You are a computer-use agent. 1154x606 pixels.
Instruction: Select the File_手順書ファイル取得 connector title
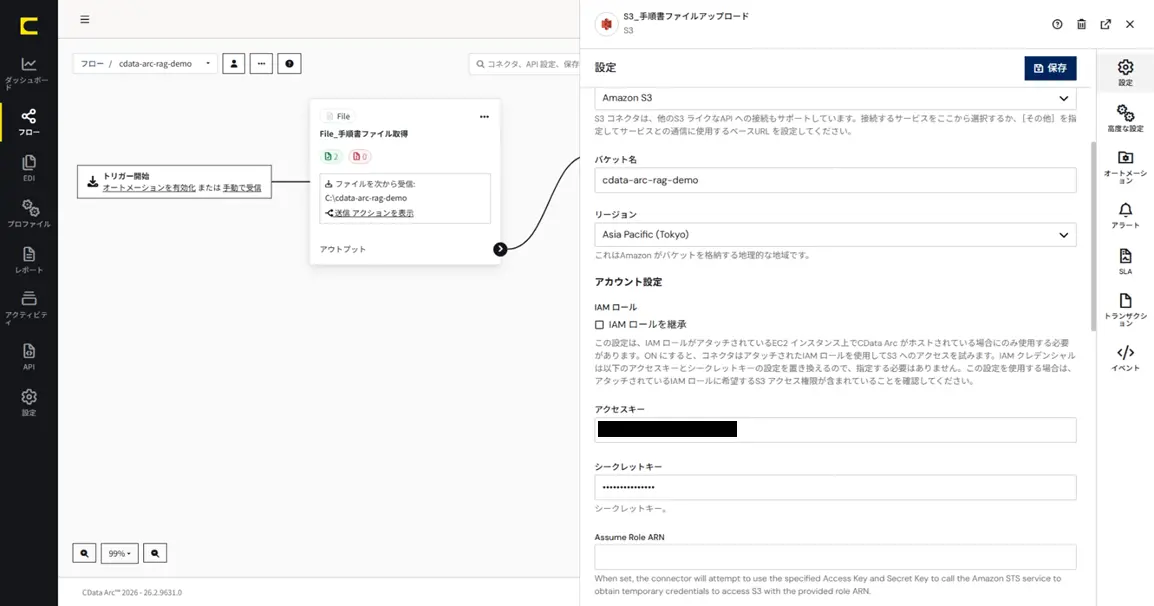(x=364, y=134)
